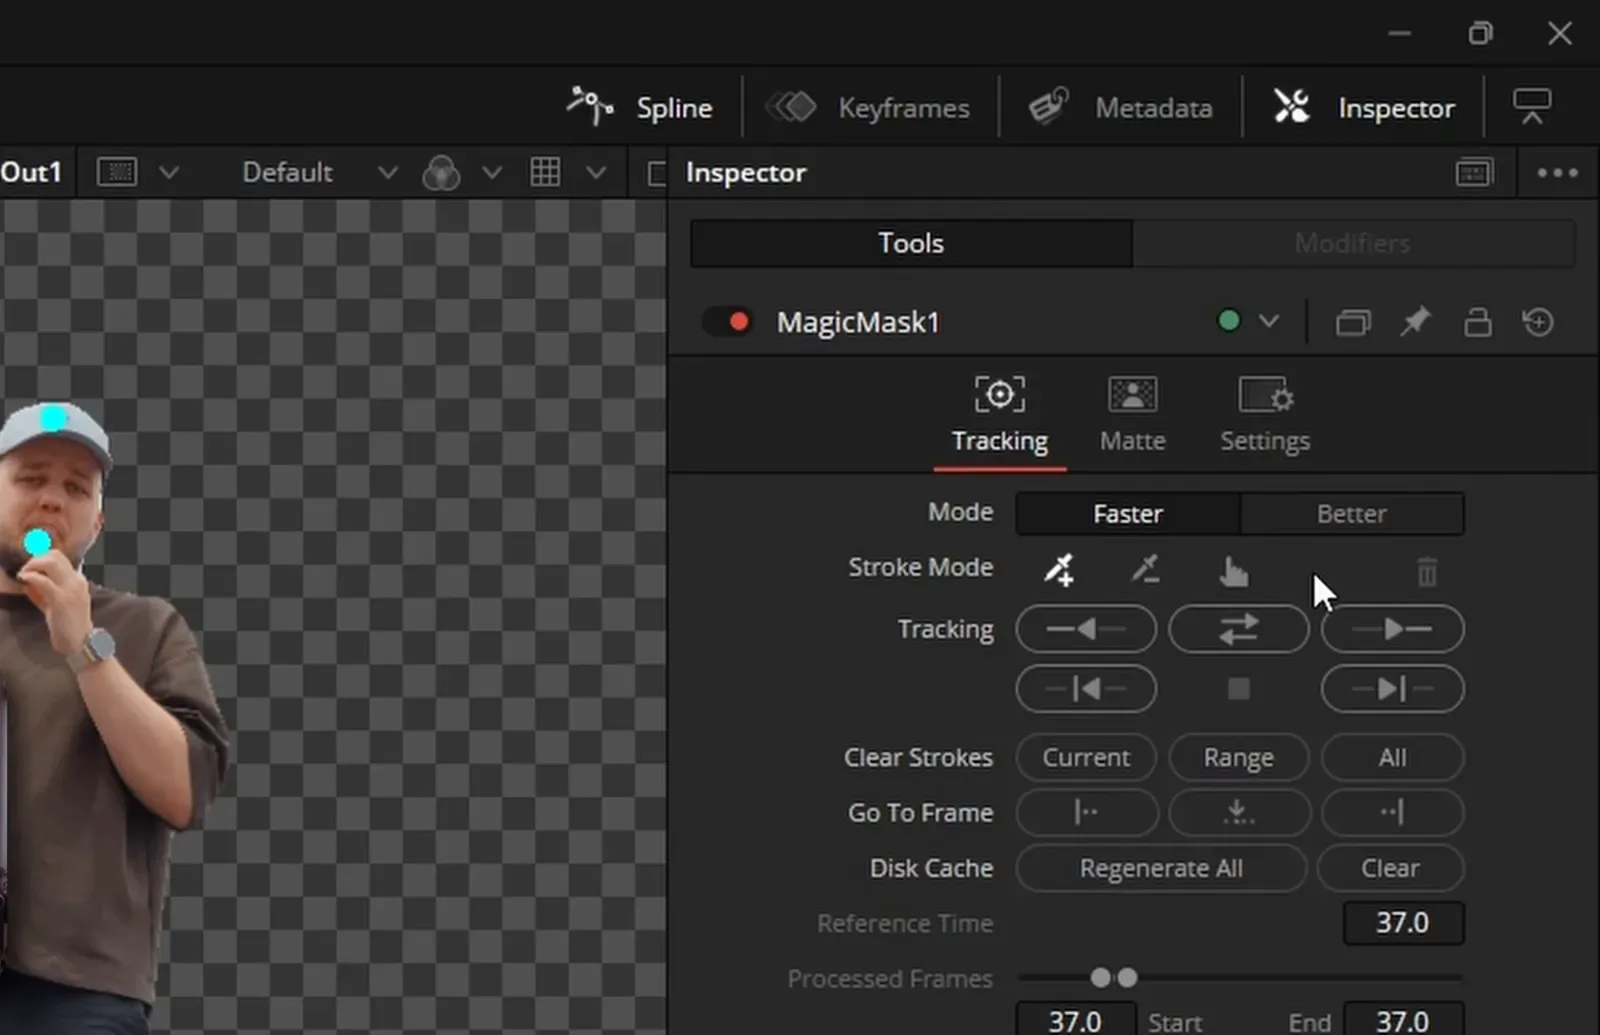Viewport: 1600px width, 1035px height.
Task: Open the MagicMask1 versions icon
Action: click(1353, 322)
